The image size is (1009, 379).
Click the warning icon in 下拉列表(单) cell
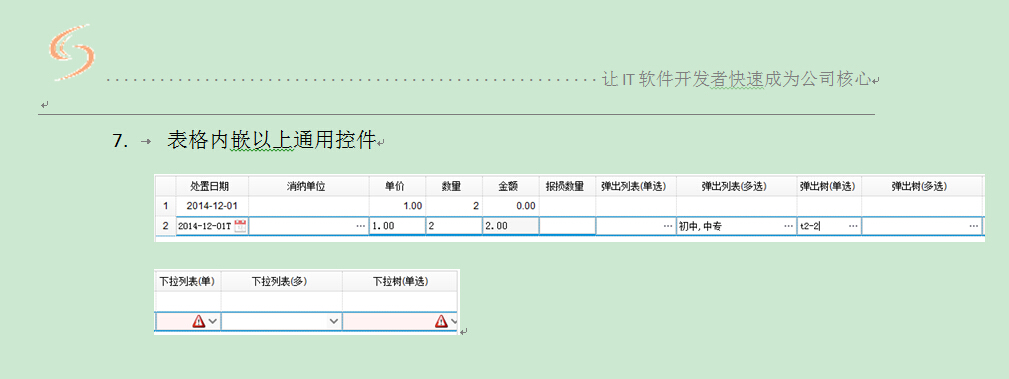click(199, 320)
